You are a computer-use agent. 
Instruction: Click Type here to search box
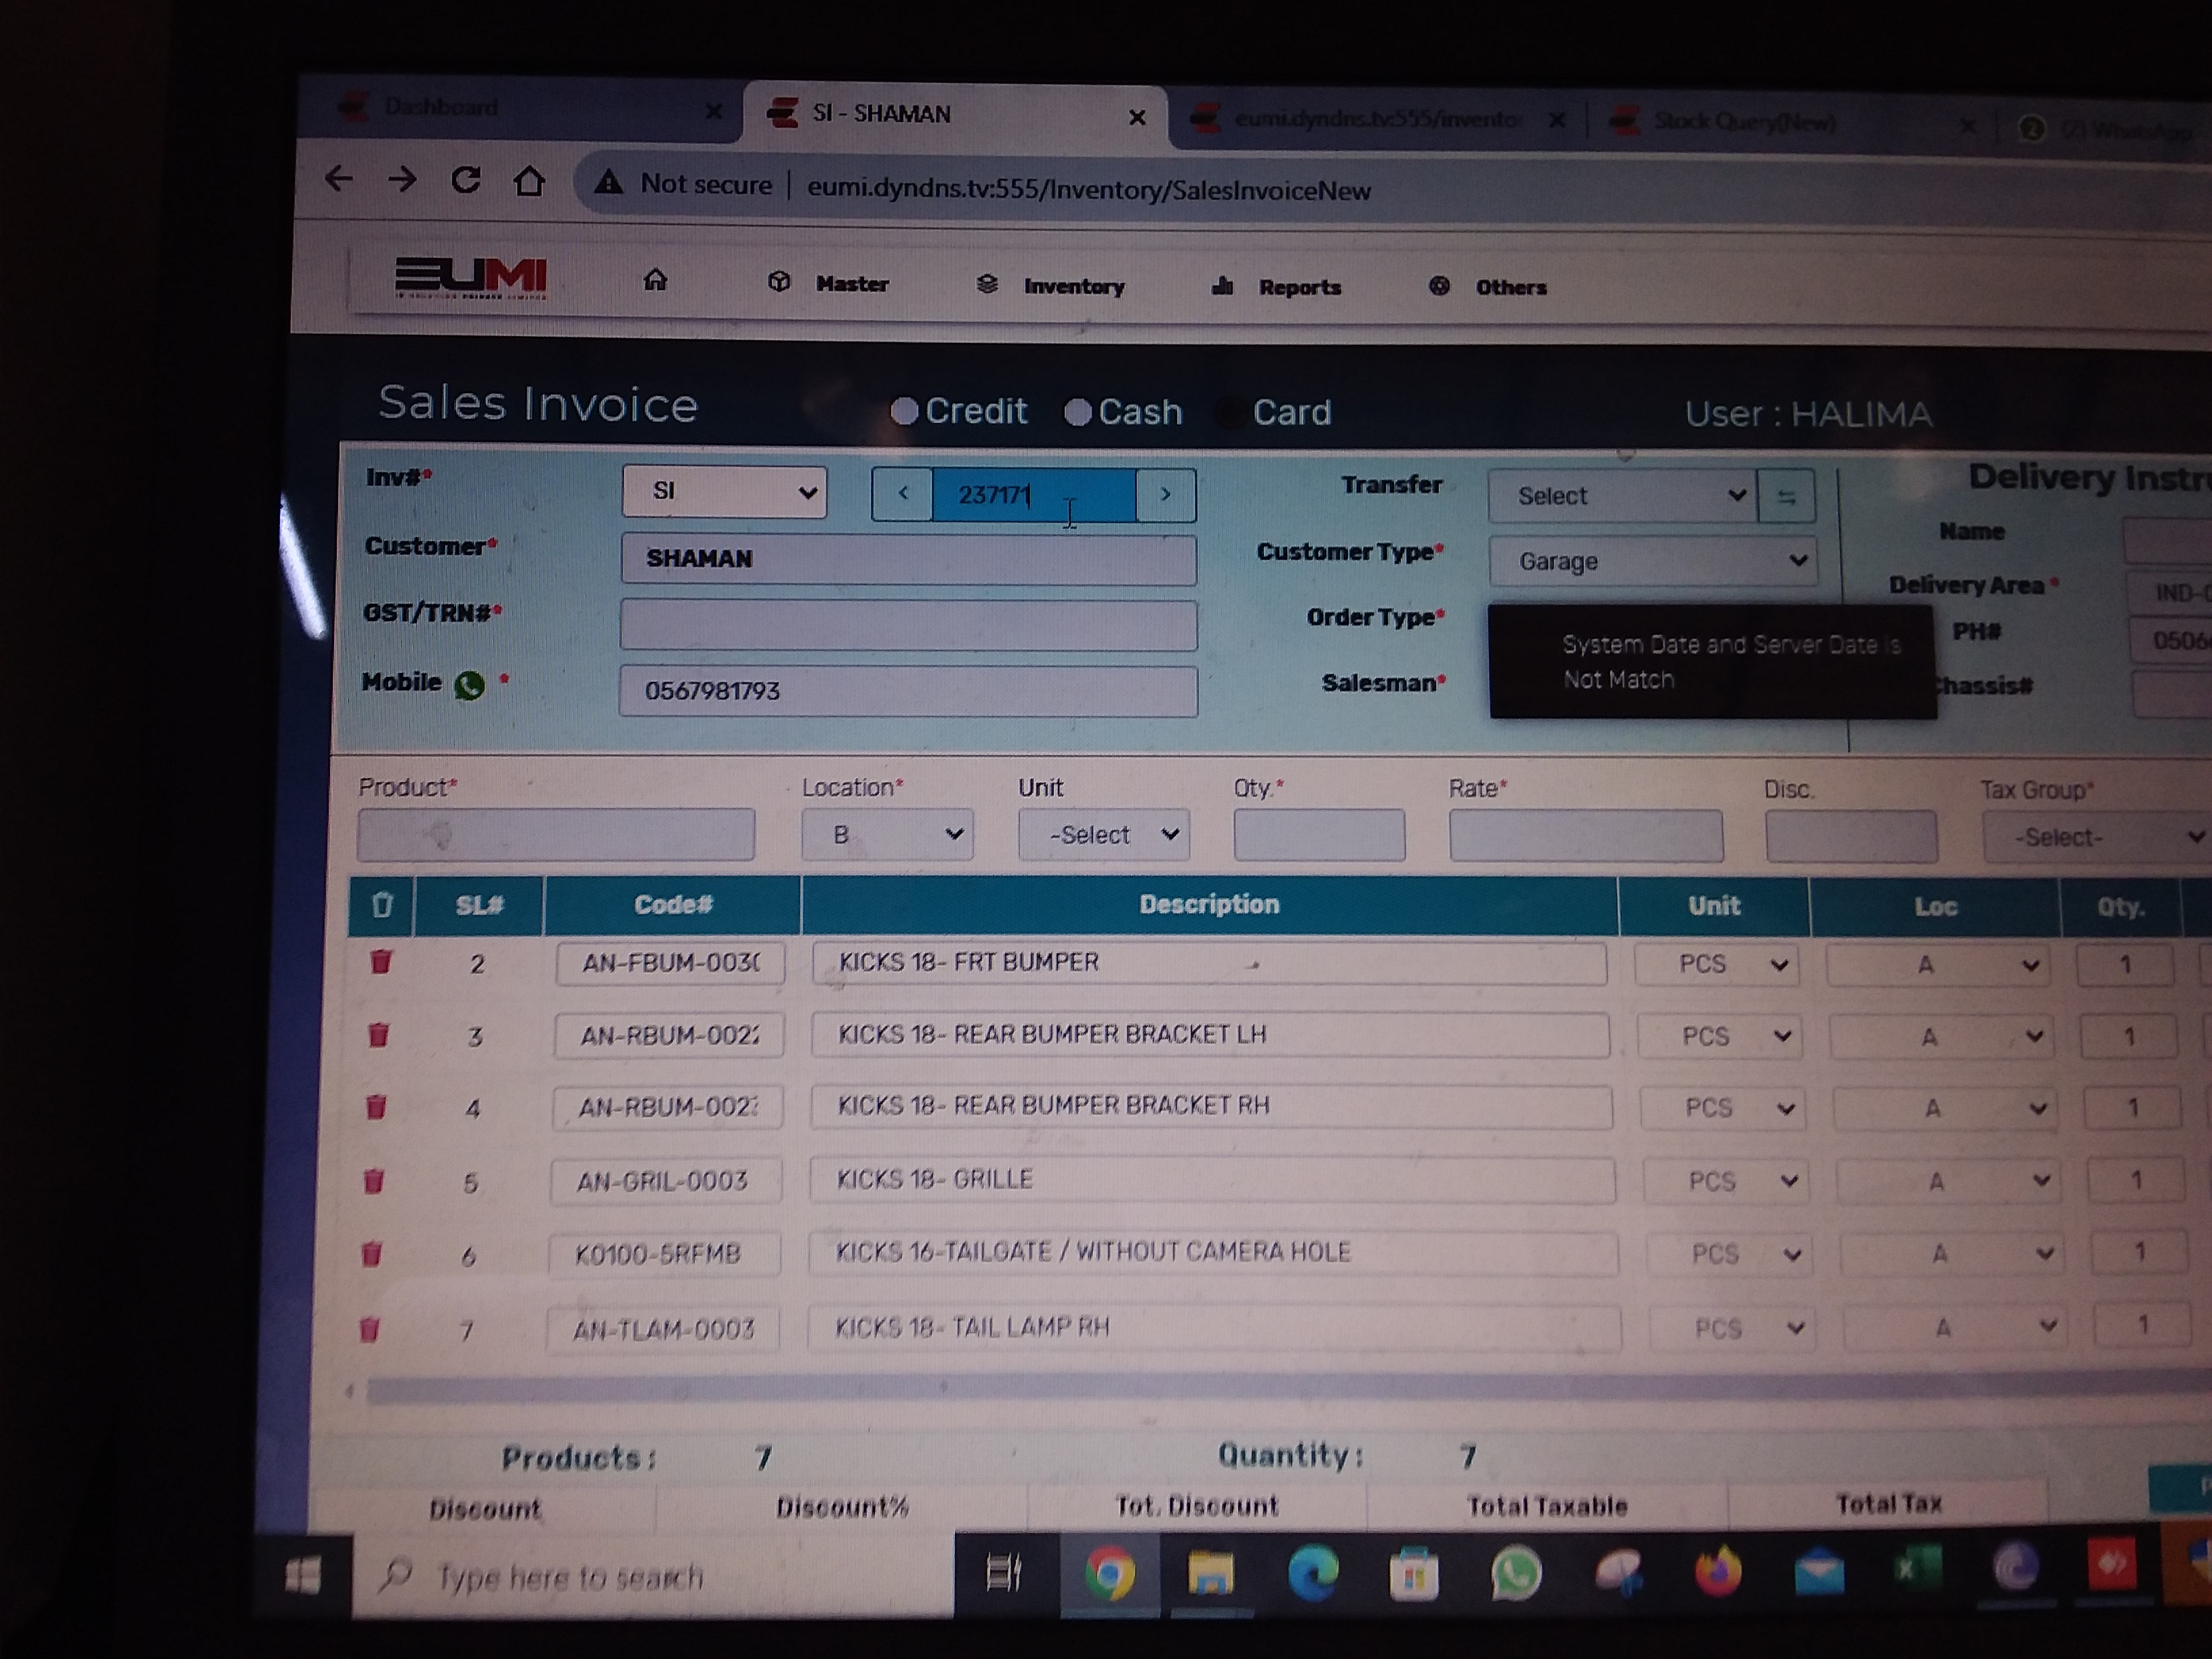point(653,1576)
